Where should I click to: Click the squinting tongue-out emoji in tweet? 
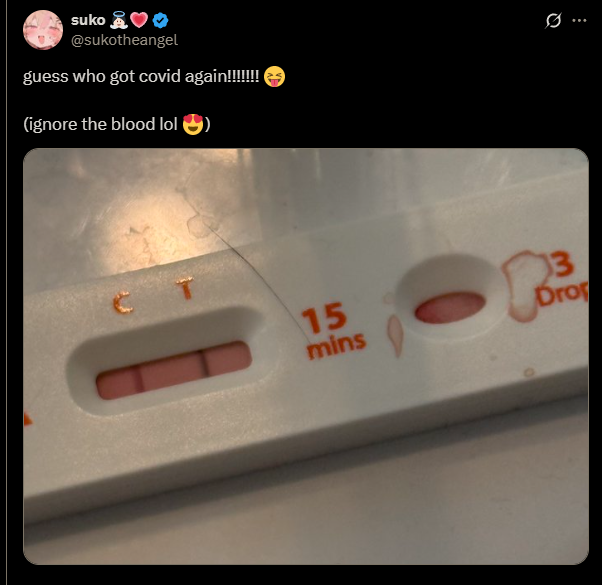(275, 76)
